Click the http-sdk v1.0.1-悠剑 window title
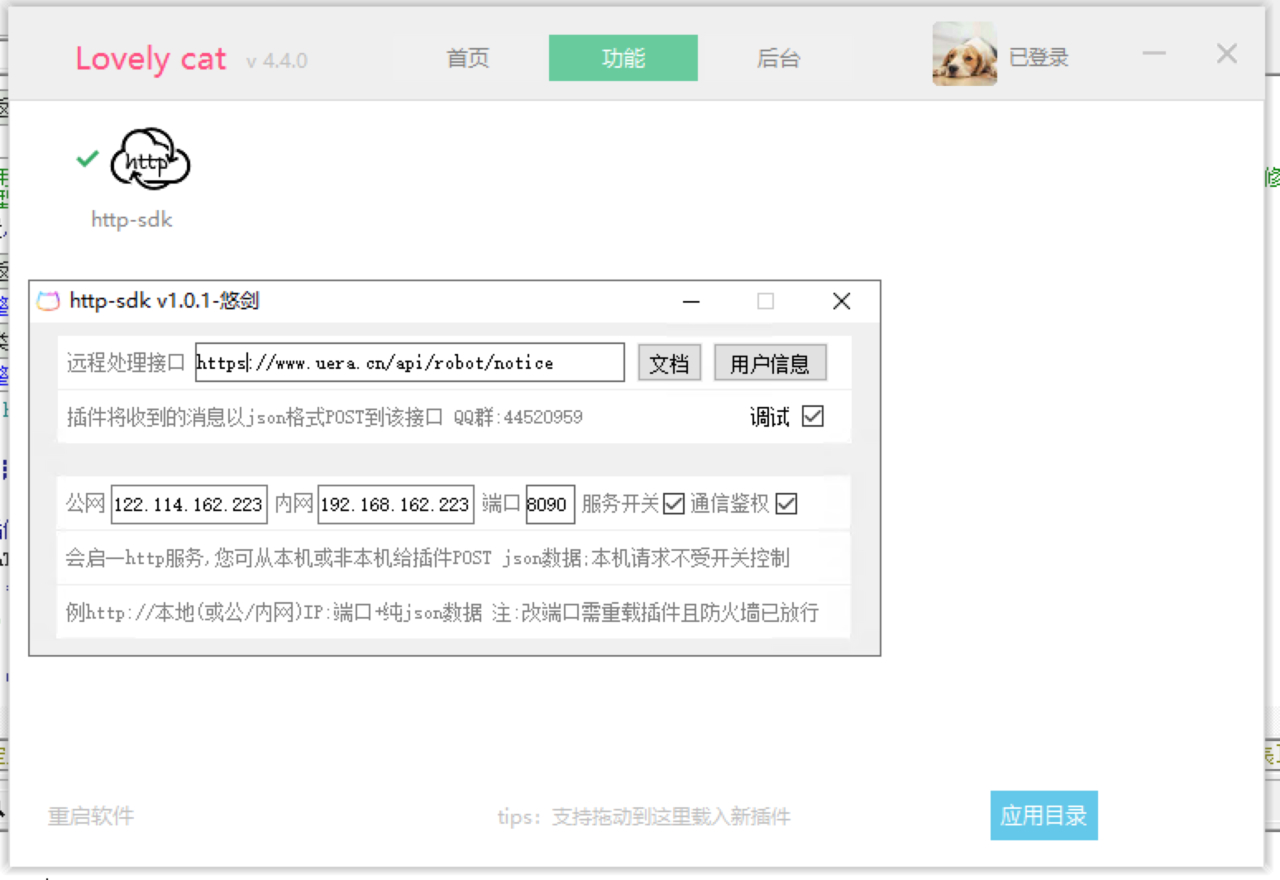Image resolution: width=1280 pixels, height=880 pixels. (165, 301)
